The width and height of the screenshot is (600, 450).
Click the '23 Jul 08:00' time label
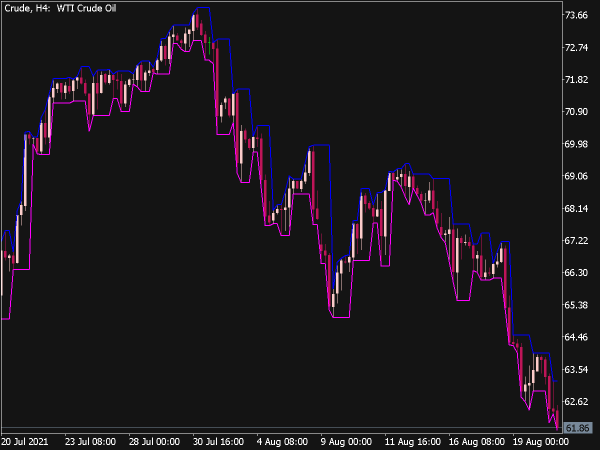[90, 442]
